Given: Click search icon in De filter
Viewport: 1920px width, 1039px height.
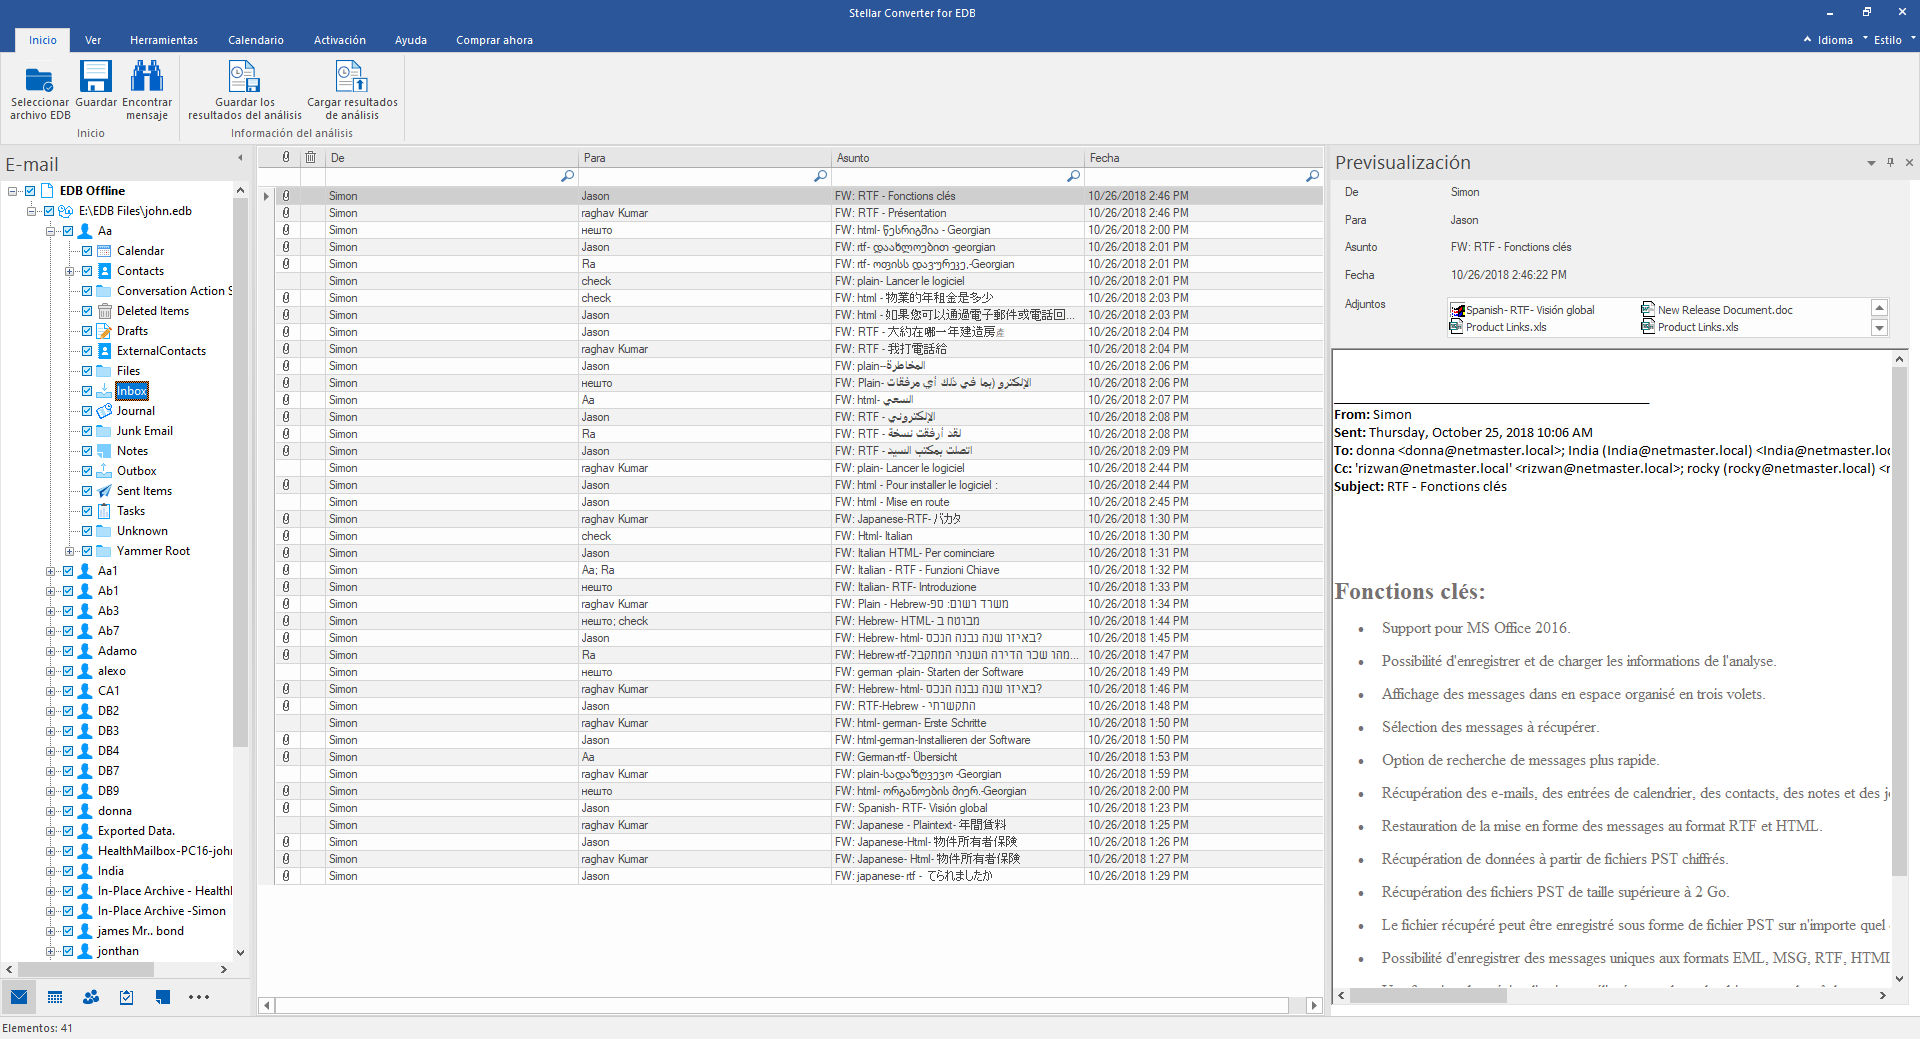Looking at the screenshot, I should point(567,176).
